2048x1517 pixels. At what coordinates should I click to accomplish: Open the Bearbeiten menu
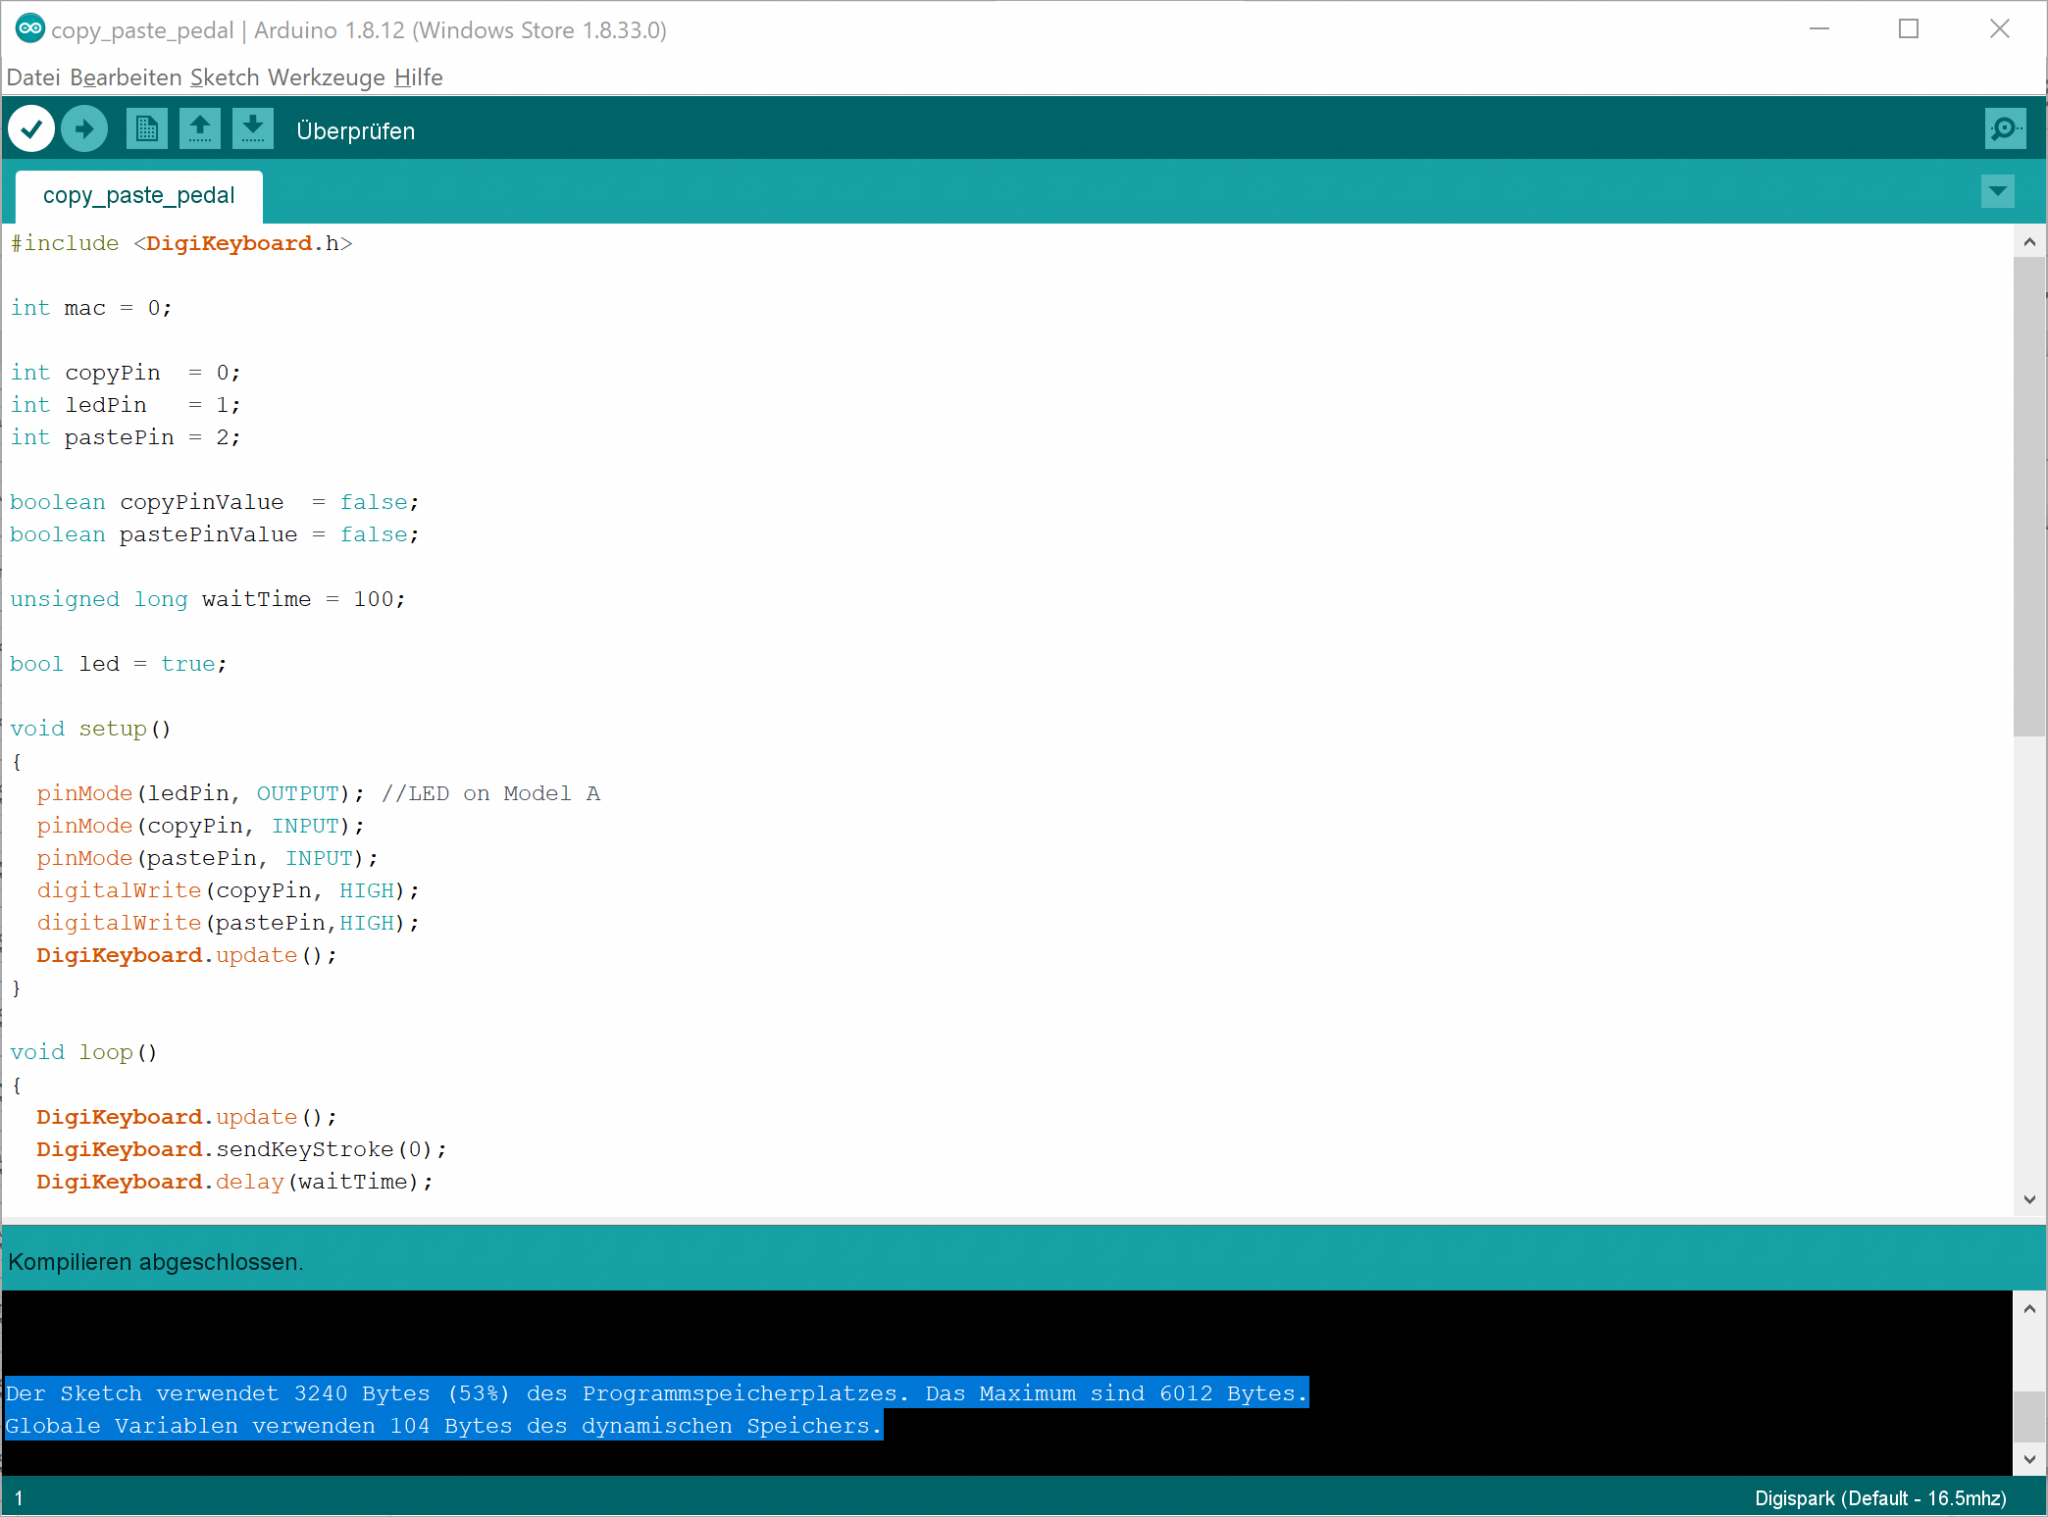click(127, 77)
